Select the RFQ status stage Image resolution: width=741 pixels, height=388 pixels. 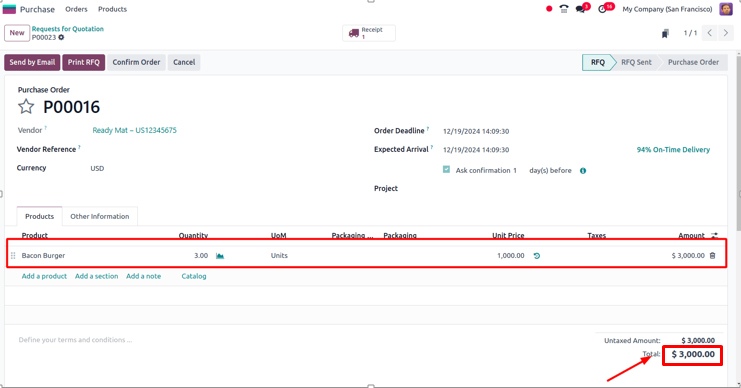pyautogui.click(x=597, y=62)
